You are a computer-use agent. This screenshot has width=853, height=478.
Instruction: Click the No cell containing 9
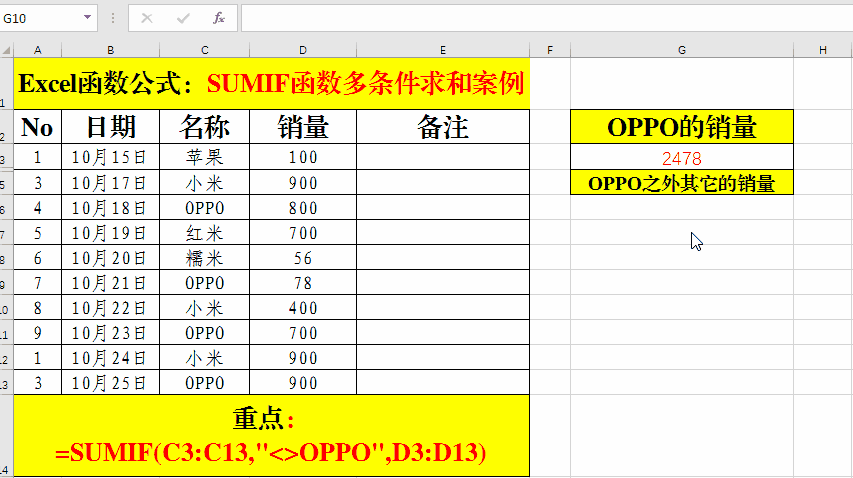coord(38,333)
